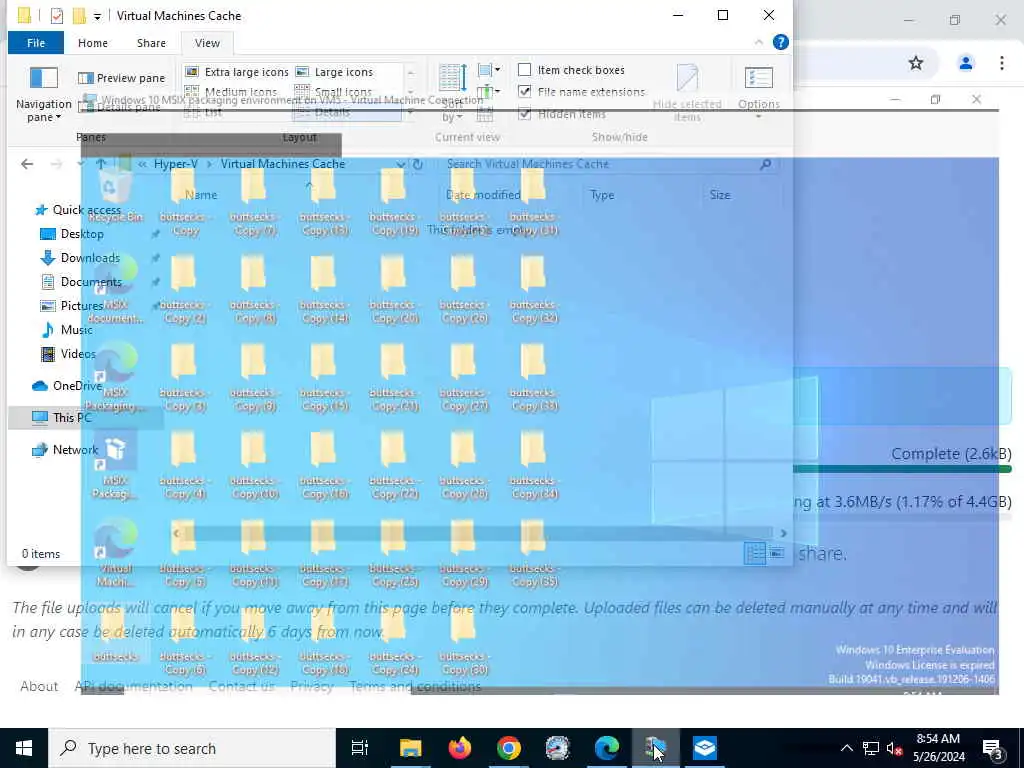The width and height of the screenshot is (1024, 768).
Task: Open Explorer help question mark icon
Action: (x=780, y=42)
